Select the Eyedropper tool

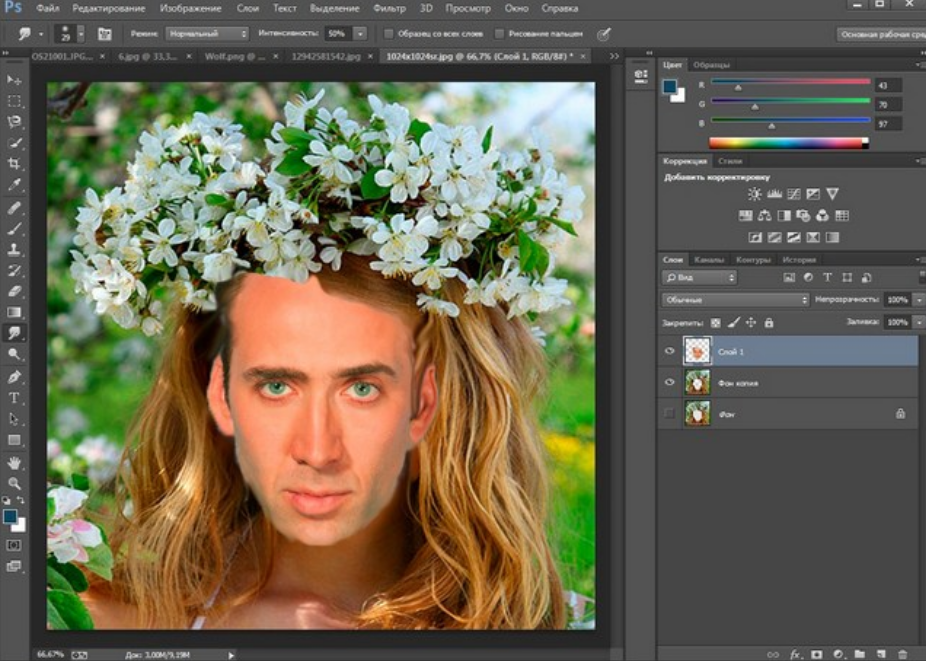click(14, 185)
